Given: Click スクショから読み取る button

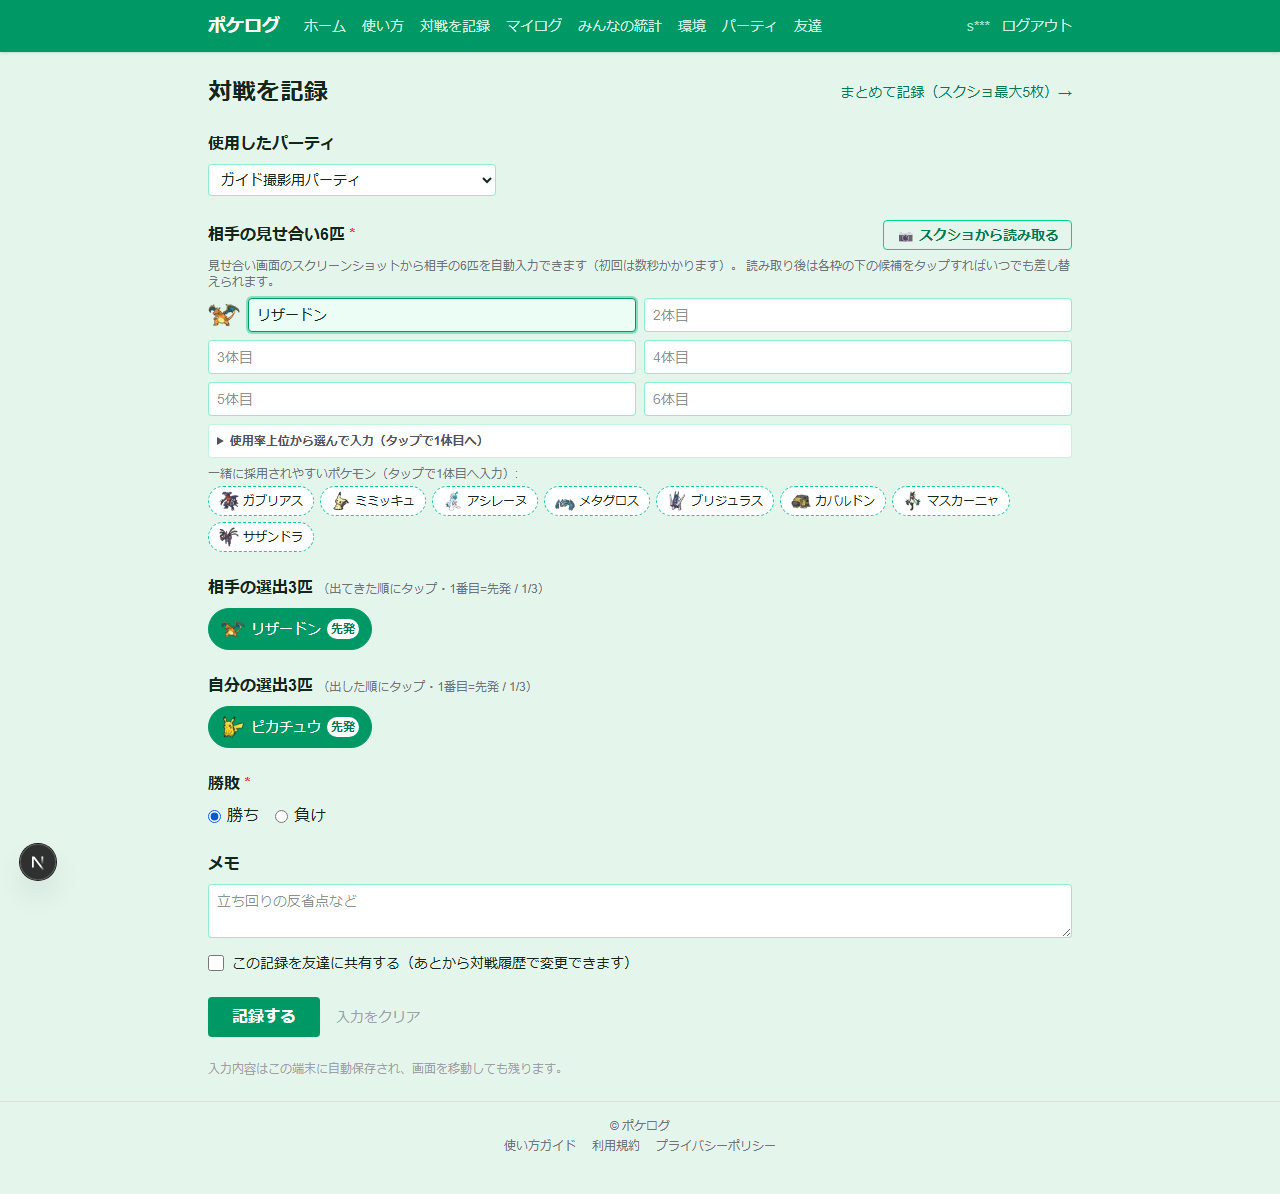Looking at the screenshot, I should click(x=977, y=235).
